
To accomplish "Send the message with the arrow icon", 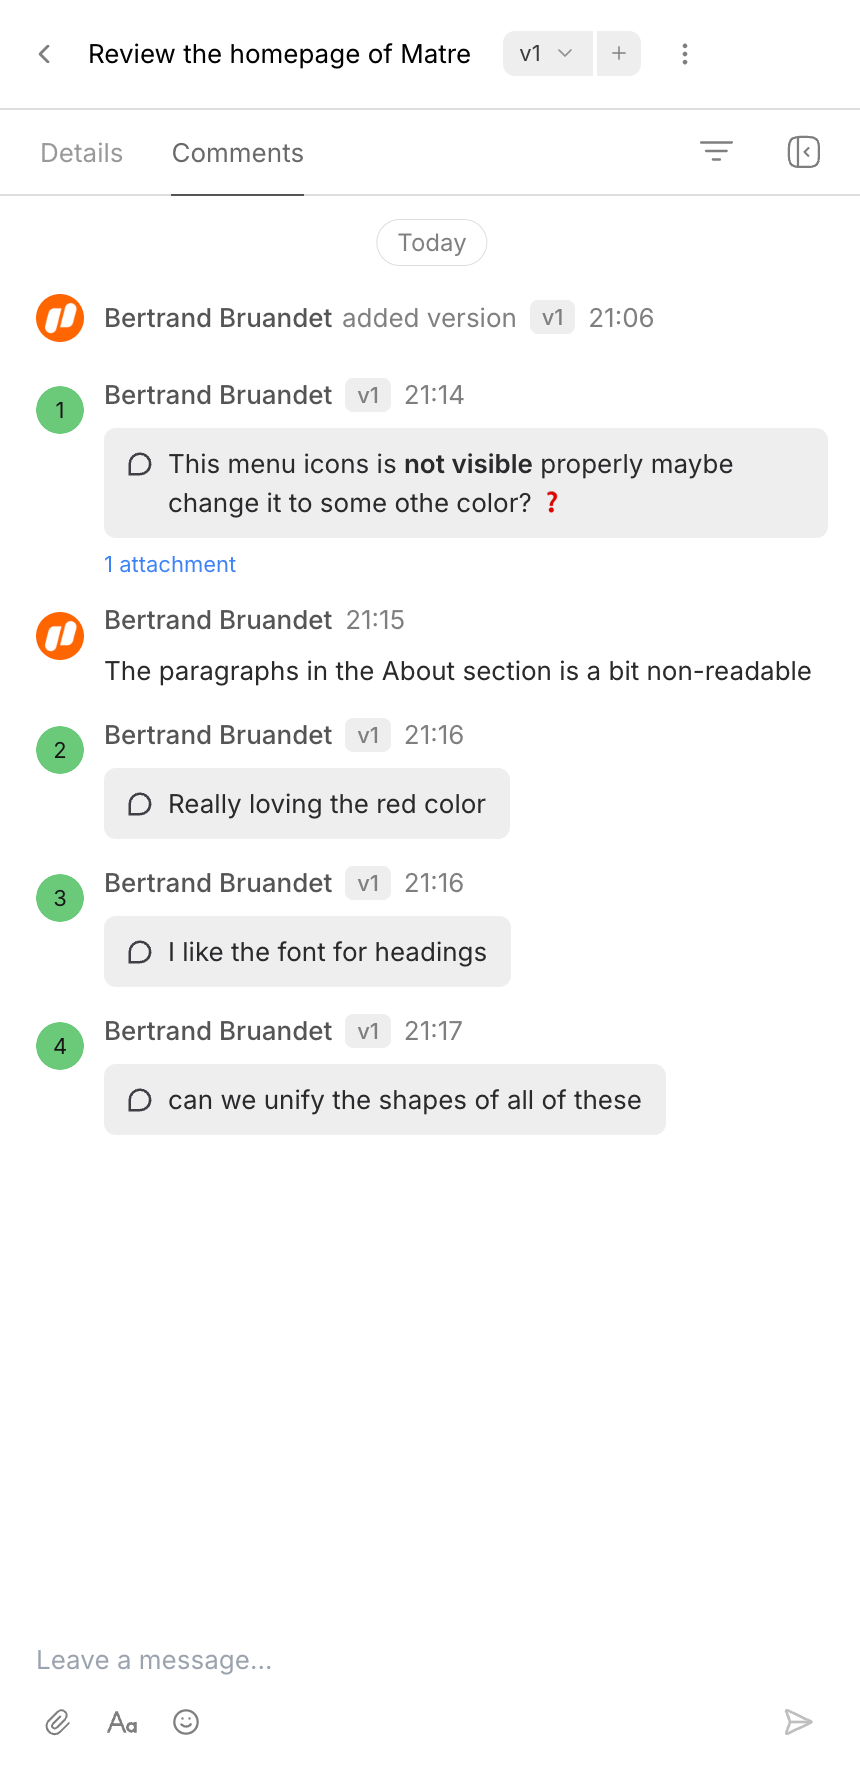I will 799,1722.
